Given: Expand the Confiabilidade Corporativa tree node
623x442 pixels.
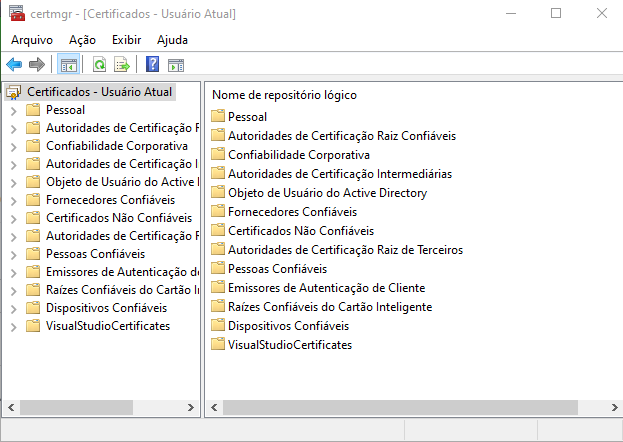Looking at the screenshot, I should click(x=13, y=146).
